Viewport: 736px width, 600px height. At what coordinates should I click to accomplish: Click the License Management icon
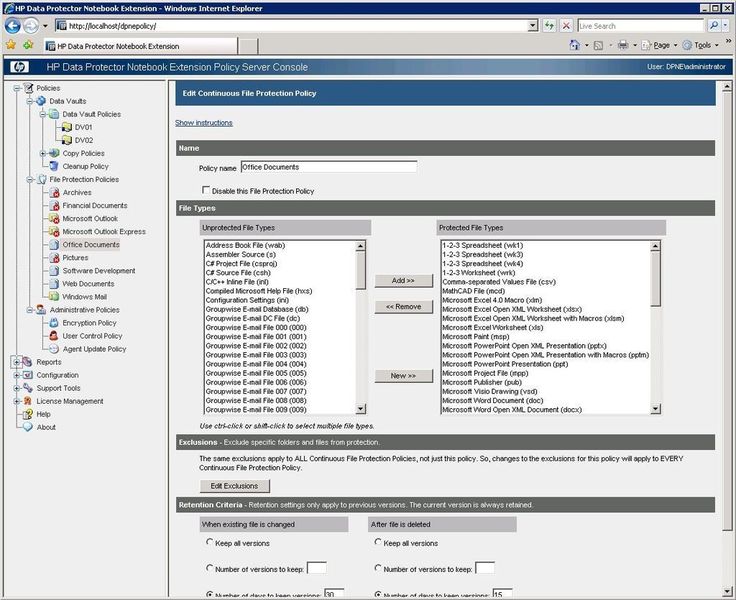[x=28, y=401]
